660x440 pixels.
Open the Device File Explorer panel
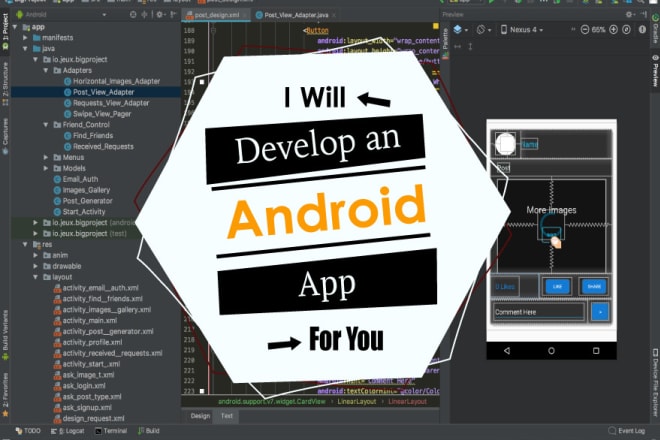[x=655, y=382]
